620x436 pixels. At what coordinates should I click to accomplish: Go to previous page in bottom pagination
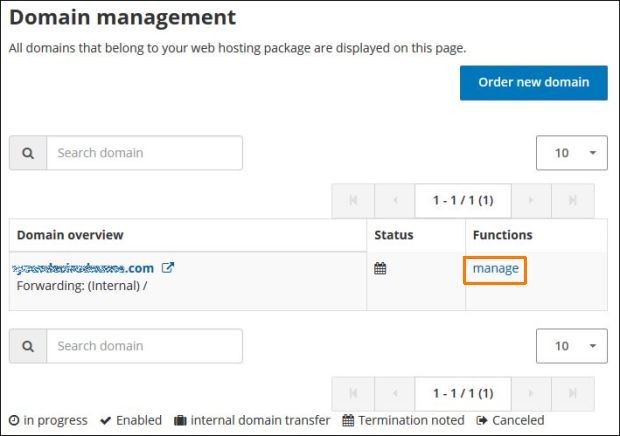[x=395, y=393]
